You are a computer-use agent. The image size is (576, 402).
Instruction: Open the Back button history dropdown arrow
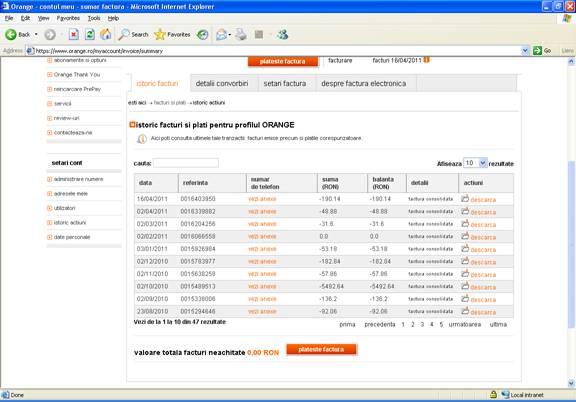36,35
